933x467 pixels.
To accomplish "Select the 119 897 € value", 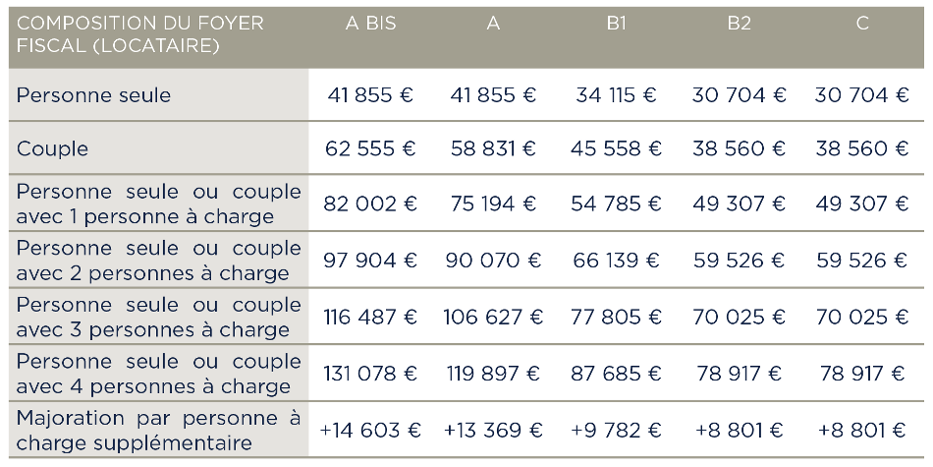I will 493,374.
